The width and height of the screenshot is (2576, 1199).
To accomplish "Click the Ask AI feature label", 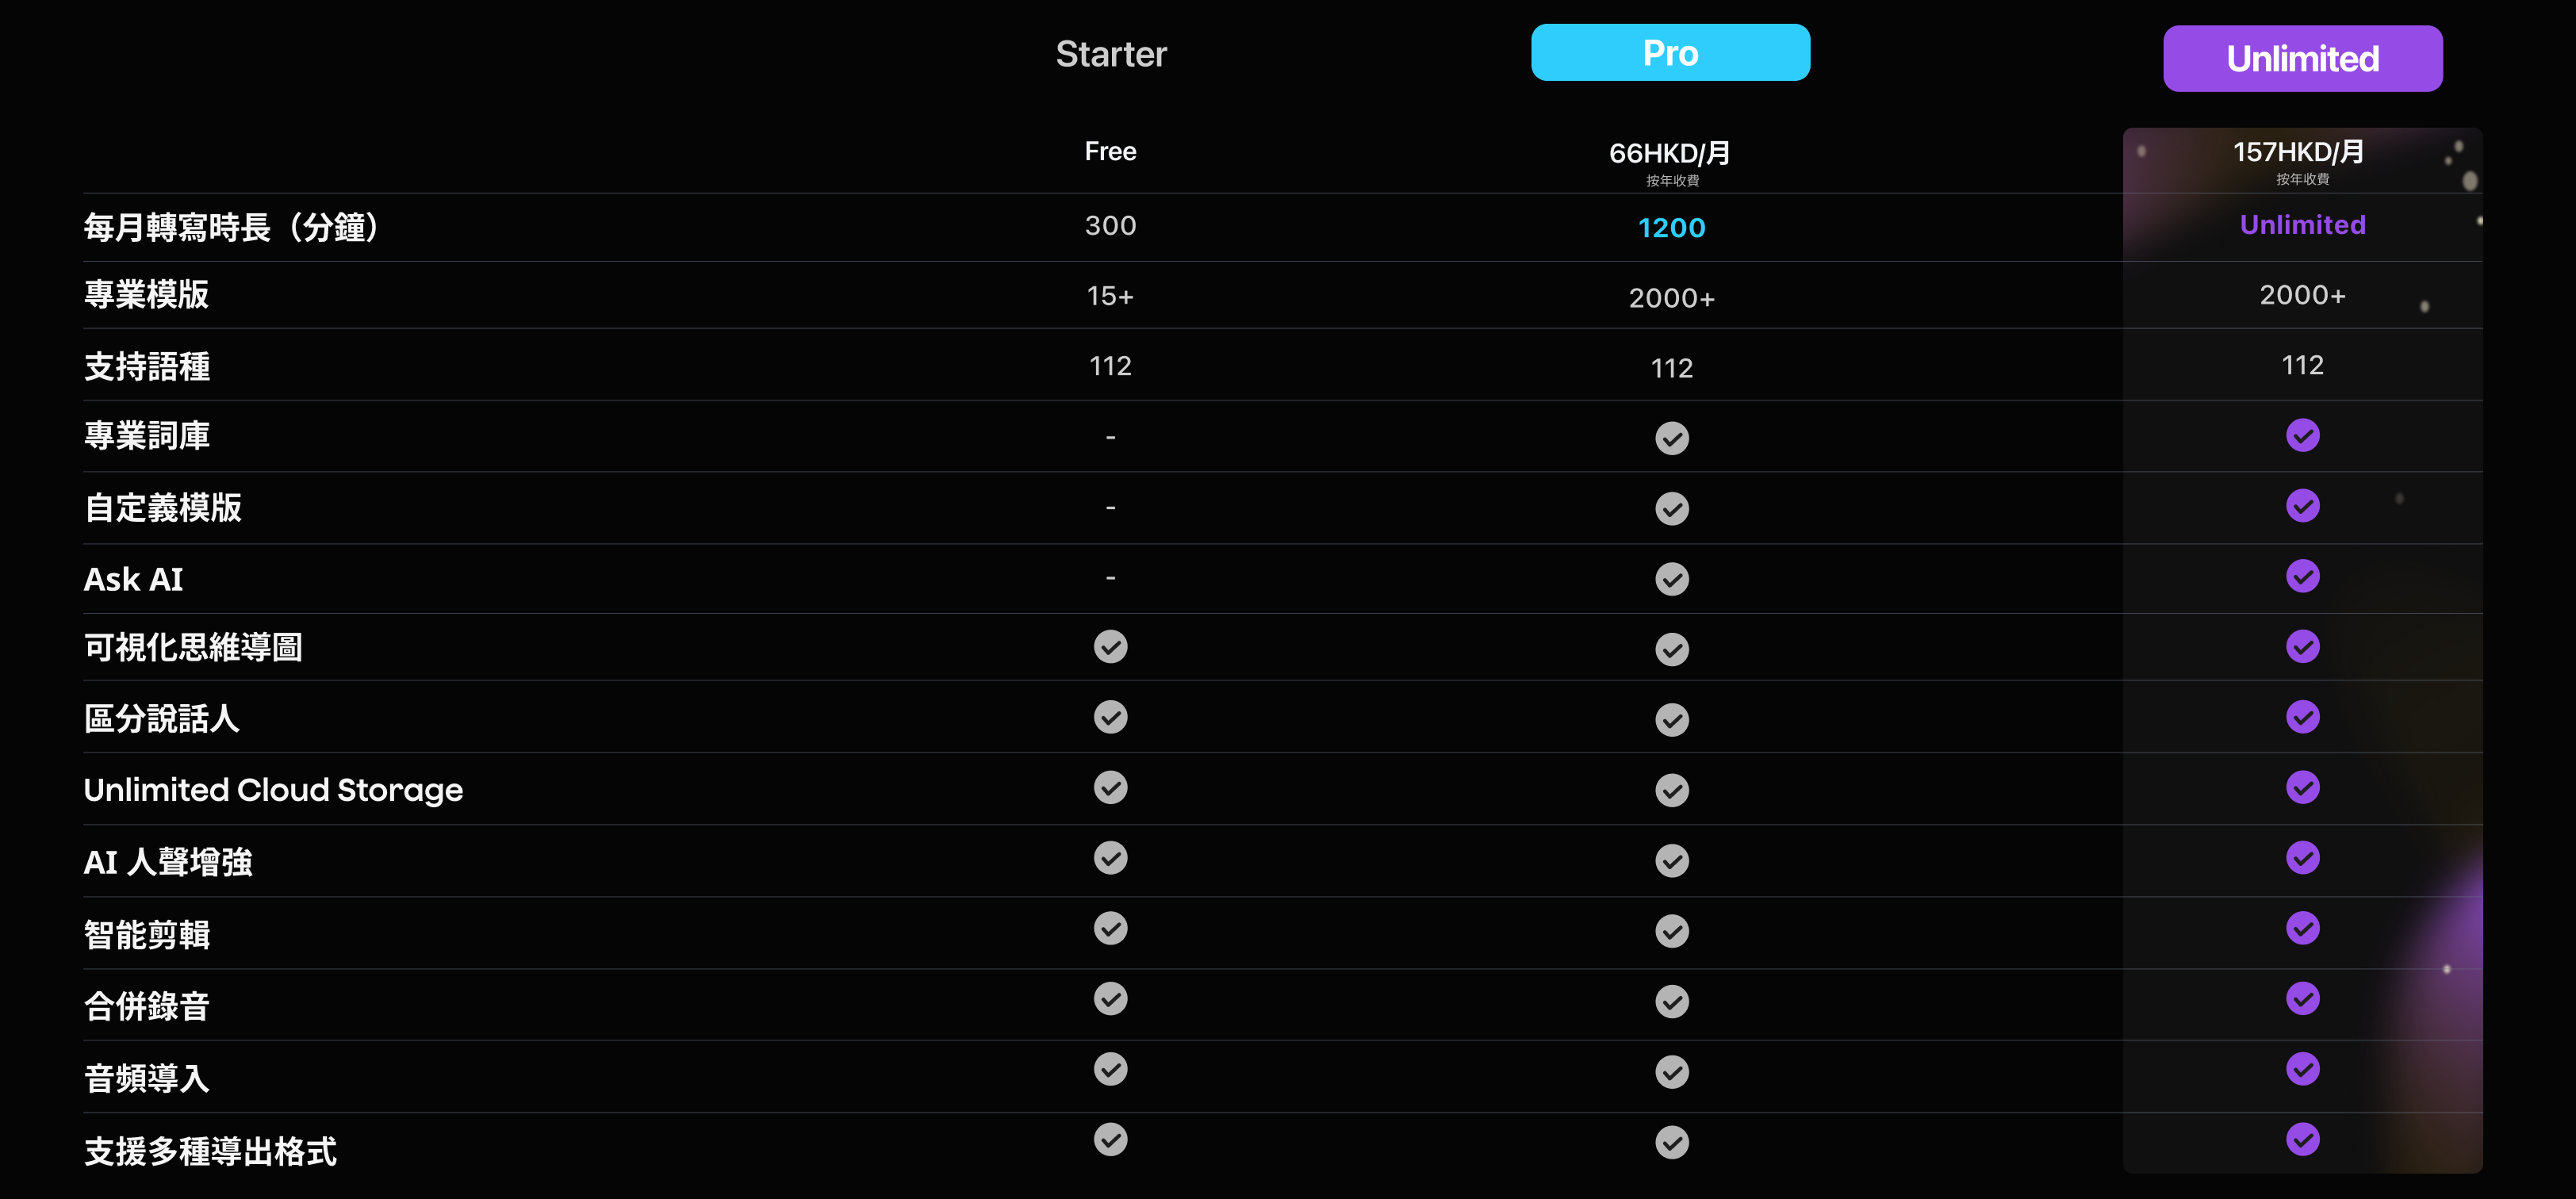I will (133, 579).
